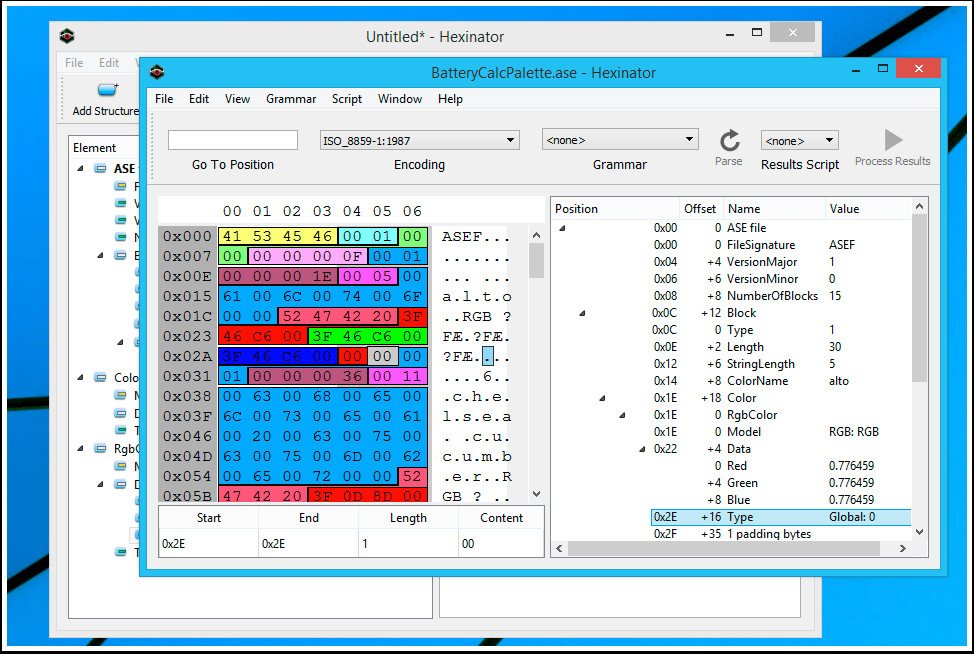Viewport: 974px width, 654px height.
Task: Click the Process Results play icon
Action: (x=893, y=140)
